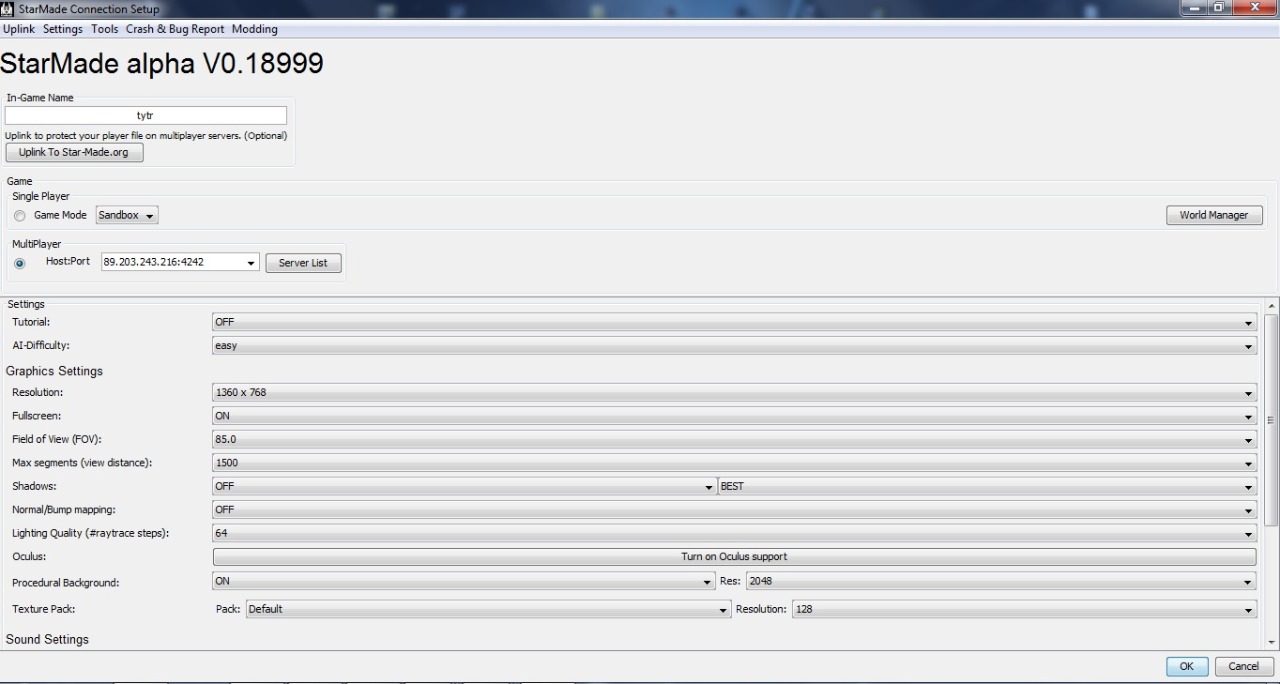Turn on Oculus support
Image resolution: width=1280 pixels, height=684 pixels.
(x=734, y=557)
